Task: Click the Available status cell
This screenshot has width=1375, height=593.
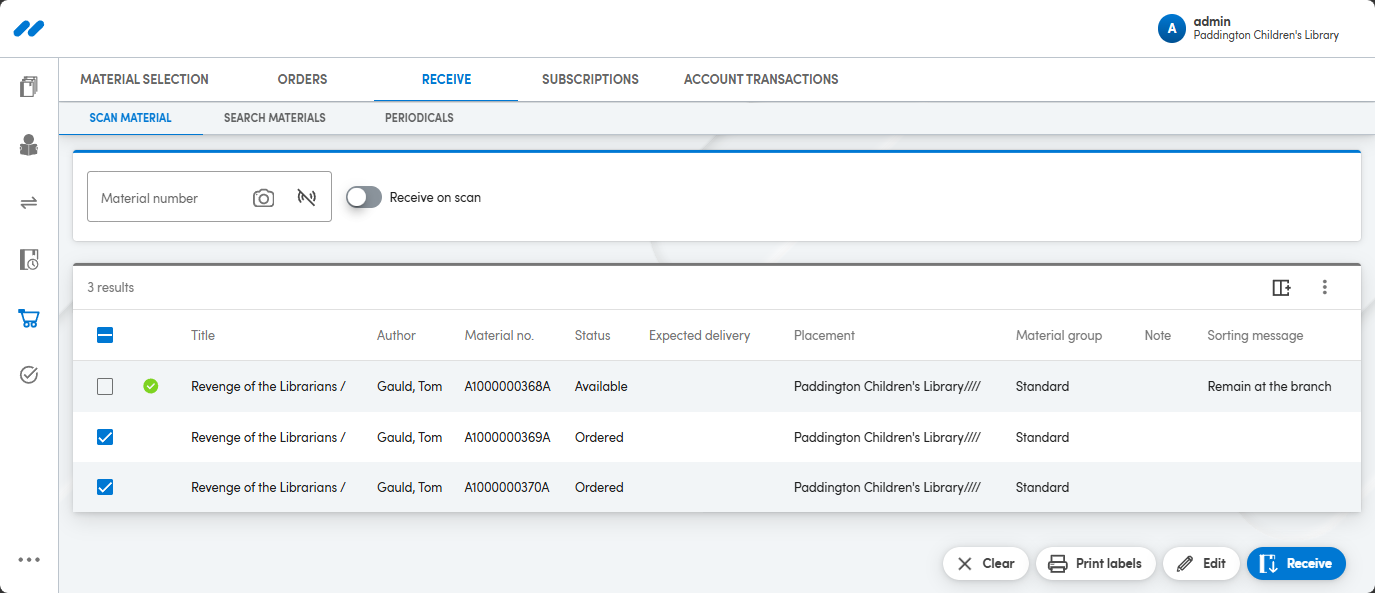Action: click(601, 386)
